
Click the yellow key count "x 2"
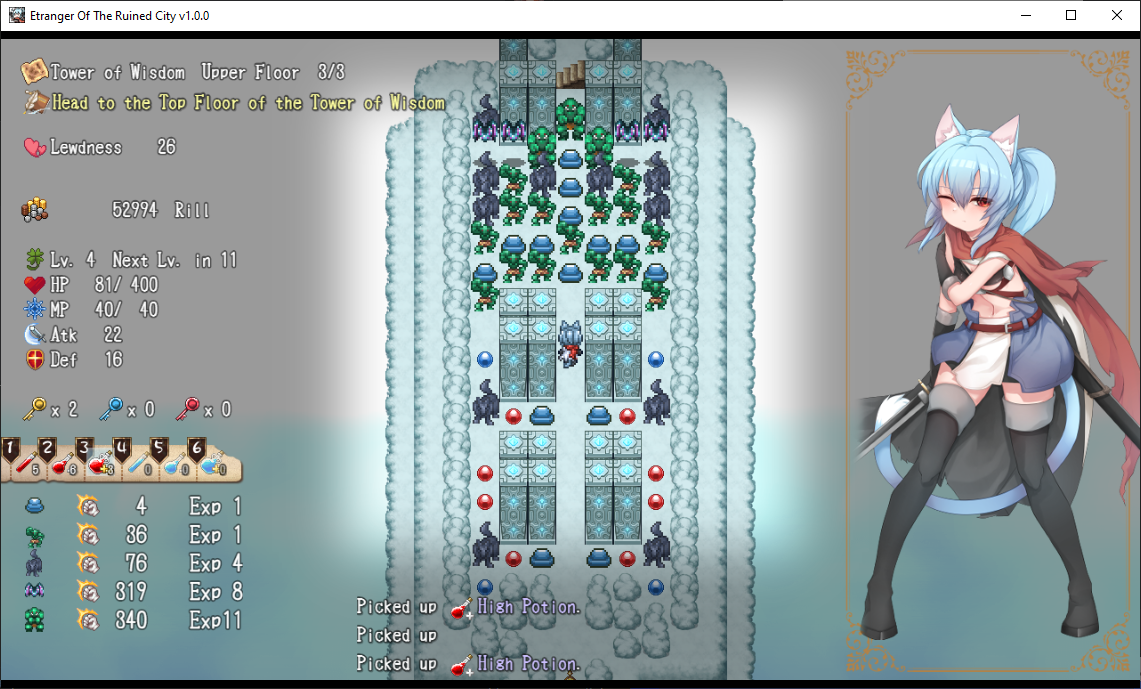(x=63, y=410)
